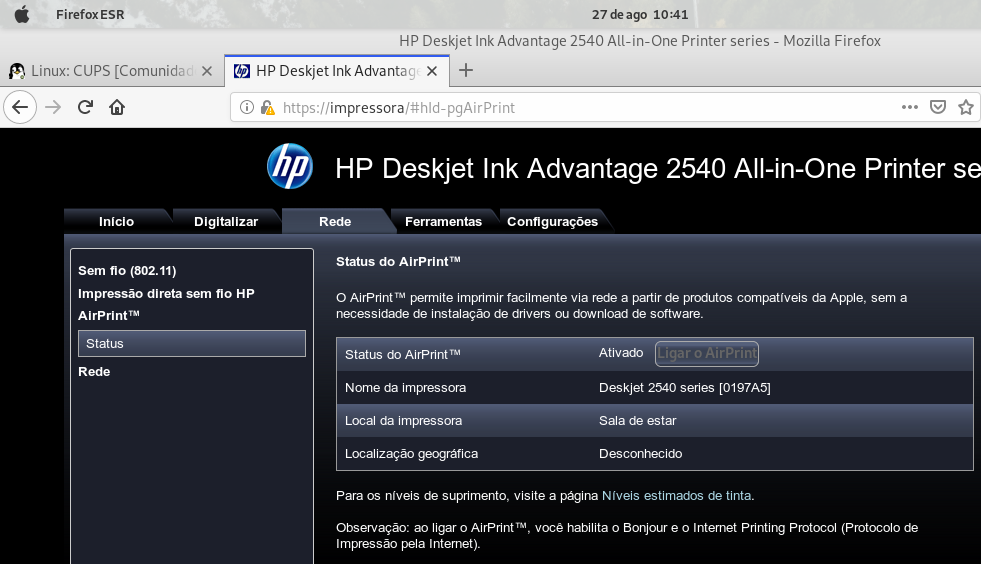
Task: Select Status item in sidebar
Action: (x=192, y=344)
